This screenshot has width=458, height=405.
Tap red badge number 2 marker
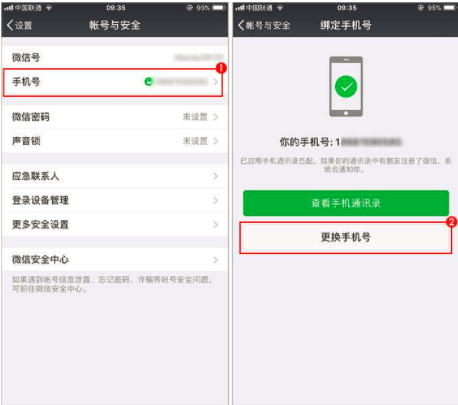click(451, 222)
